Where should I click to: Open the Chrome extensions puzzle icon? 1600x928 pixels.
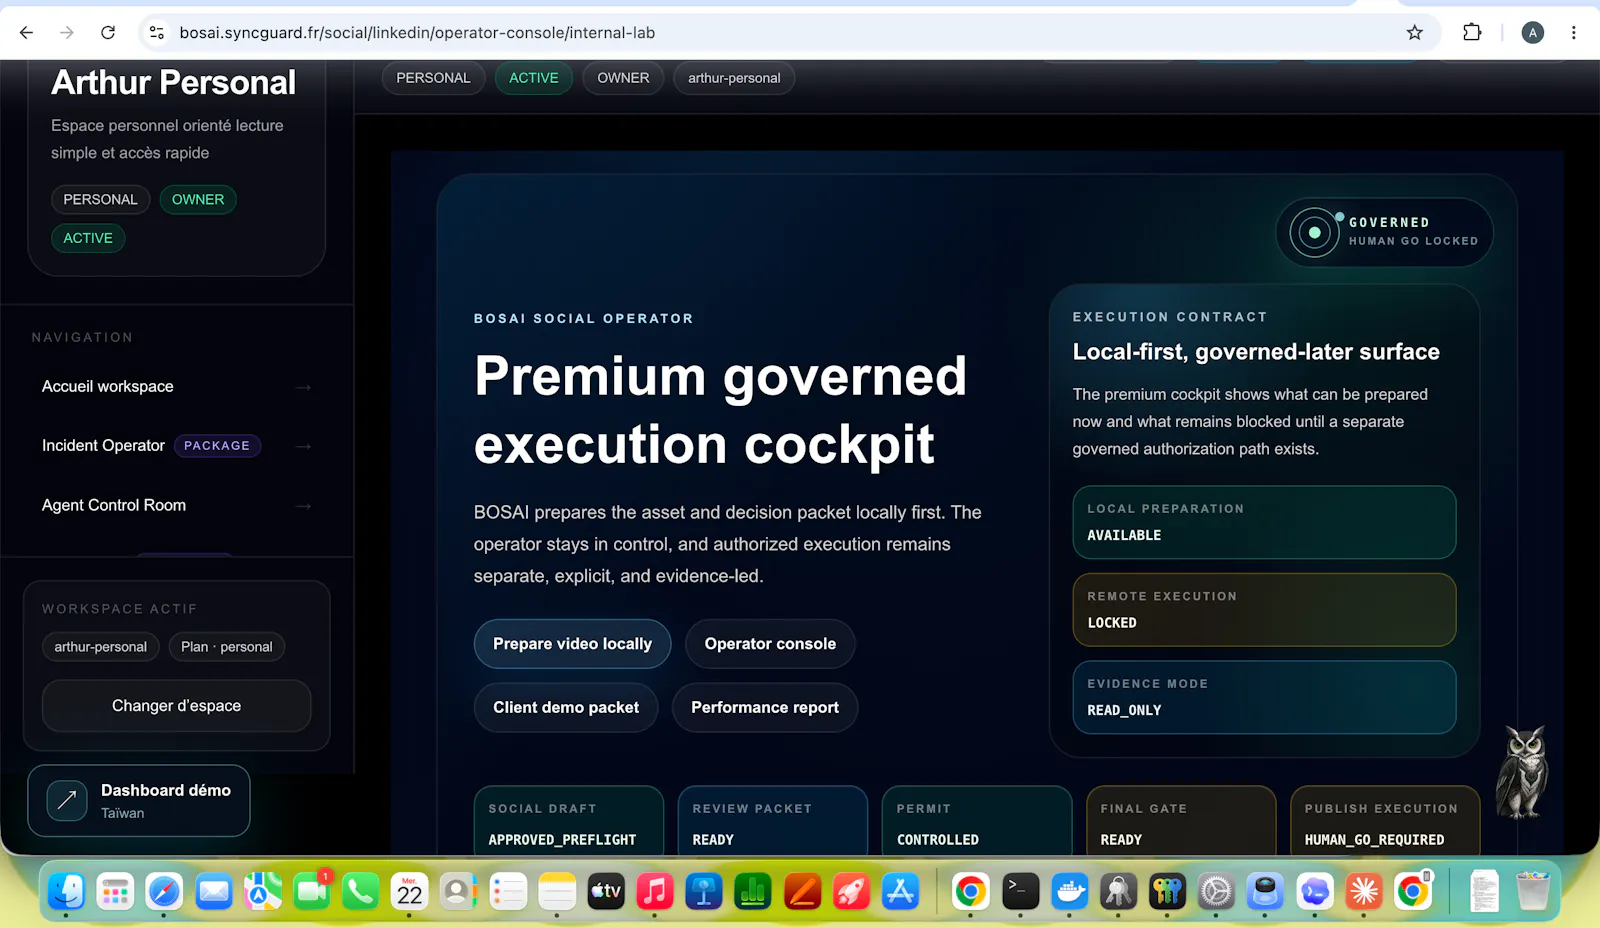pyautogui.click(x=1472, y=33)
